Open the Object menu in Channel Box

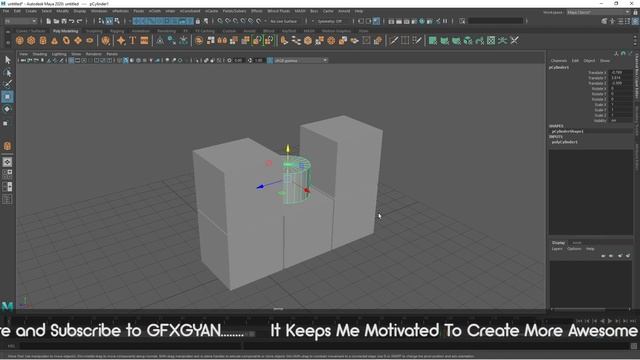(589, 60)
